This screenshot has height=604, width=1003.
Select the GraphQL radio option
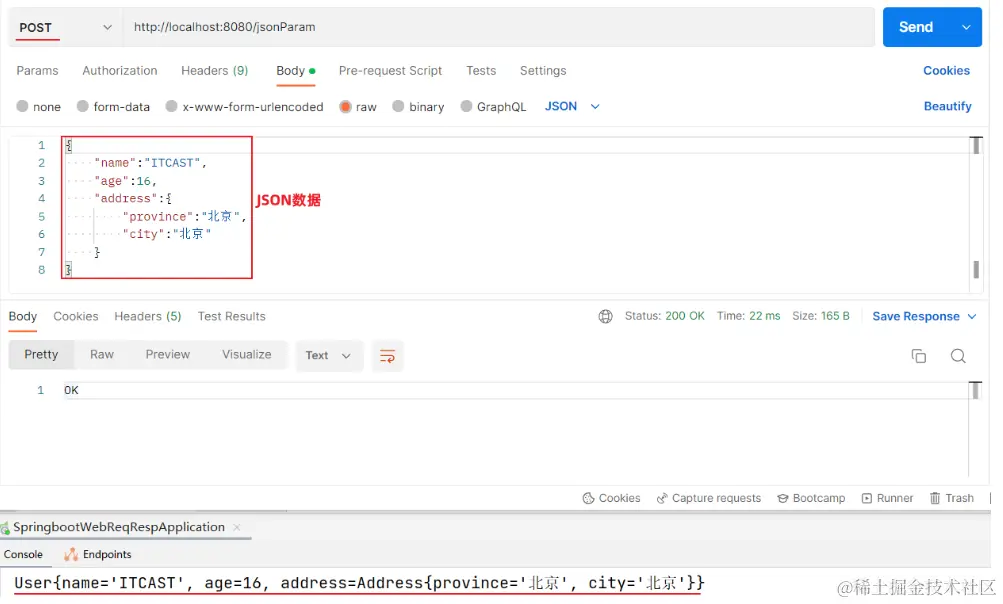[x=466, y=106]
